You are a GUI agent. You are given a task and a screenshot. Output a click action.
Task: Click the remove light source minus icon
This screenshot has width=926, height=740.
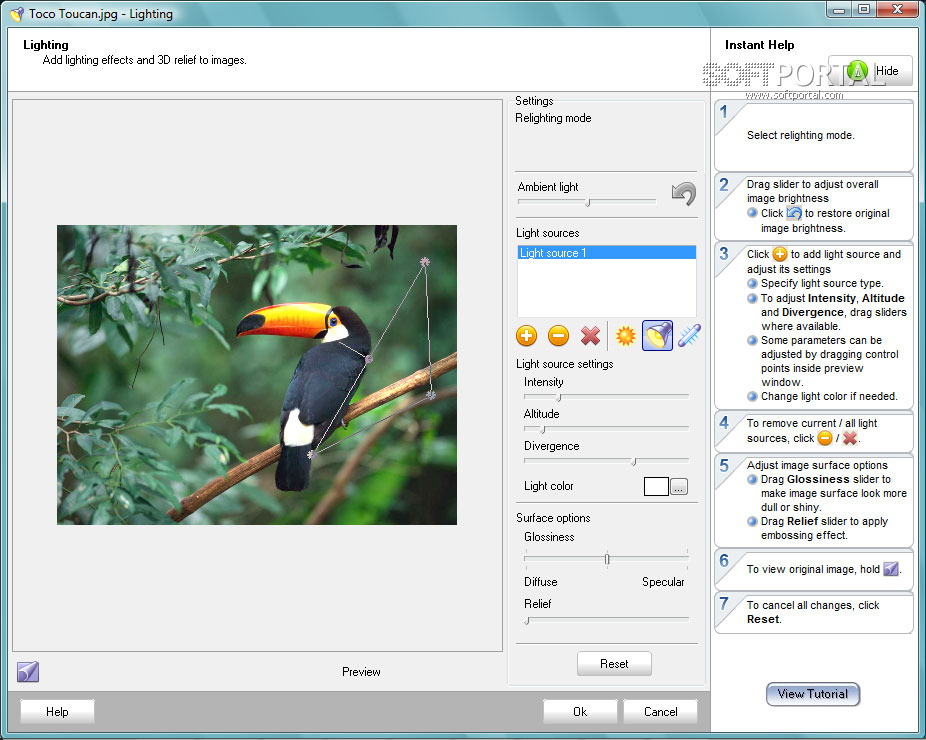coord(558,335)
